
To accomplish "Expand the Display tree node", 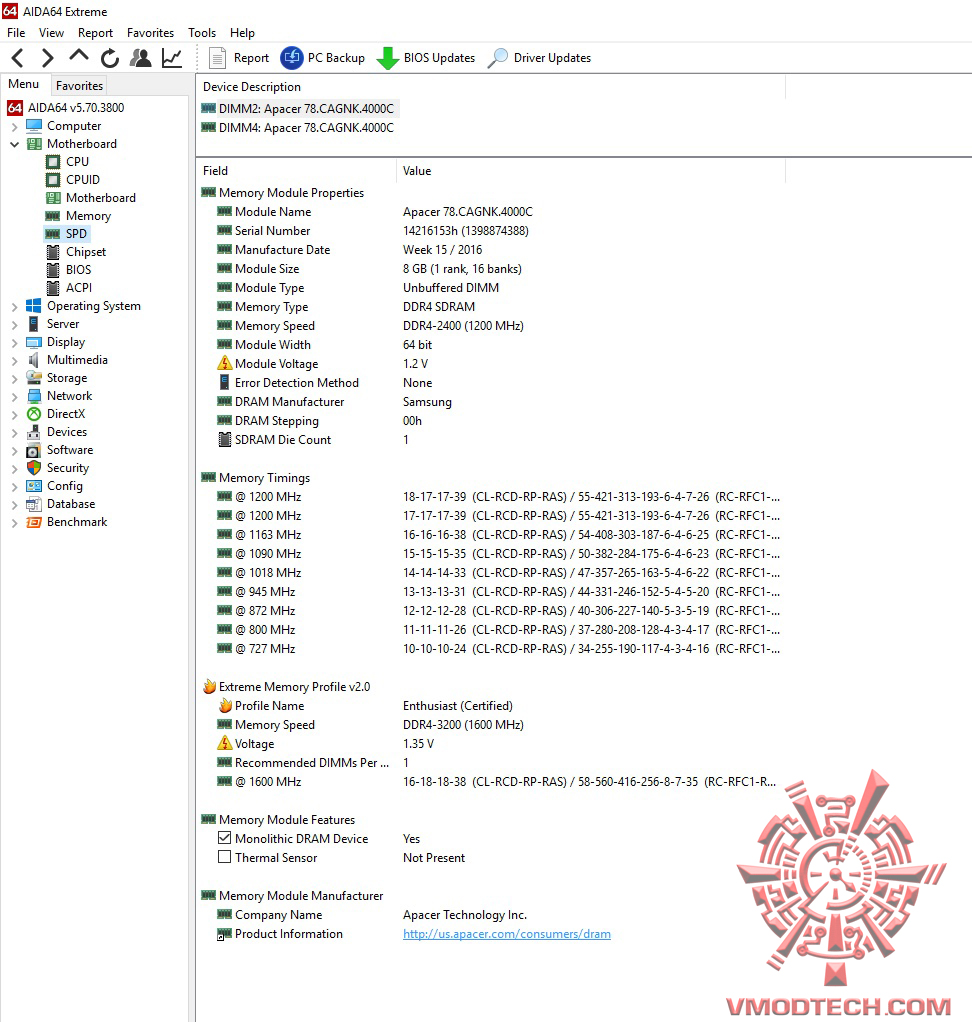I will click(14, 342).
